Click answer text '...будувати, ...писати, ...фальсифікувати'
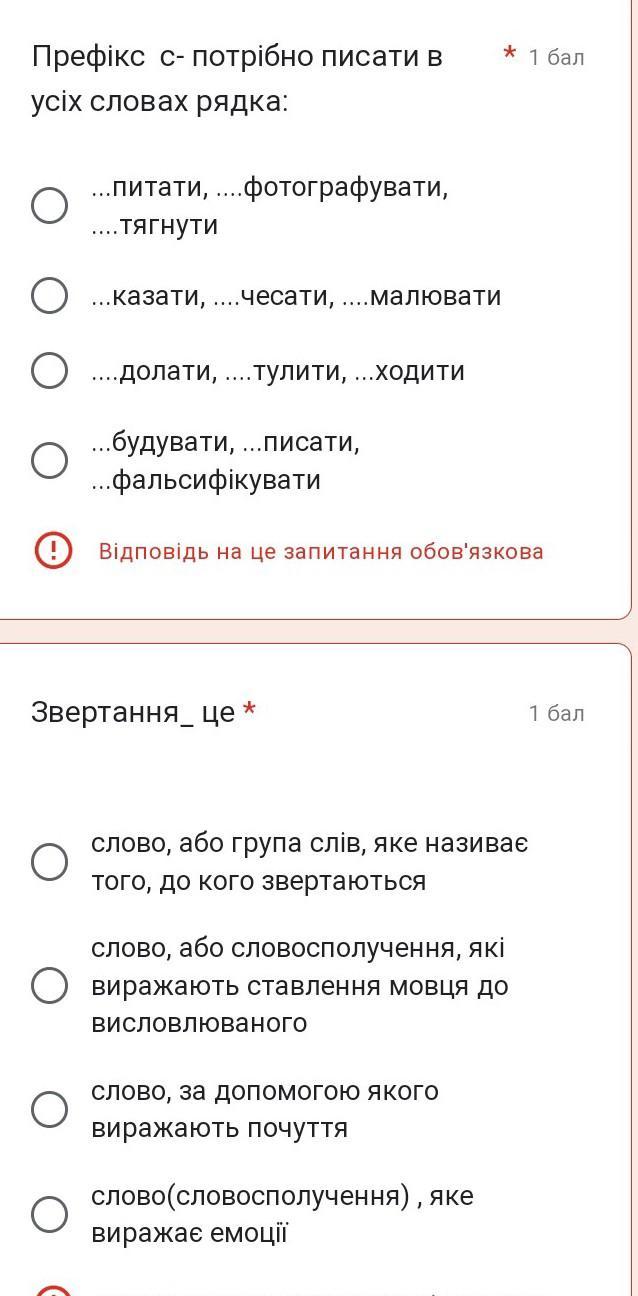The image size is (638, 1296). pos(226,461)
